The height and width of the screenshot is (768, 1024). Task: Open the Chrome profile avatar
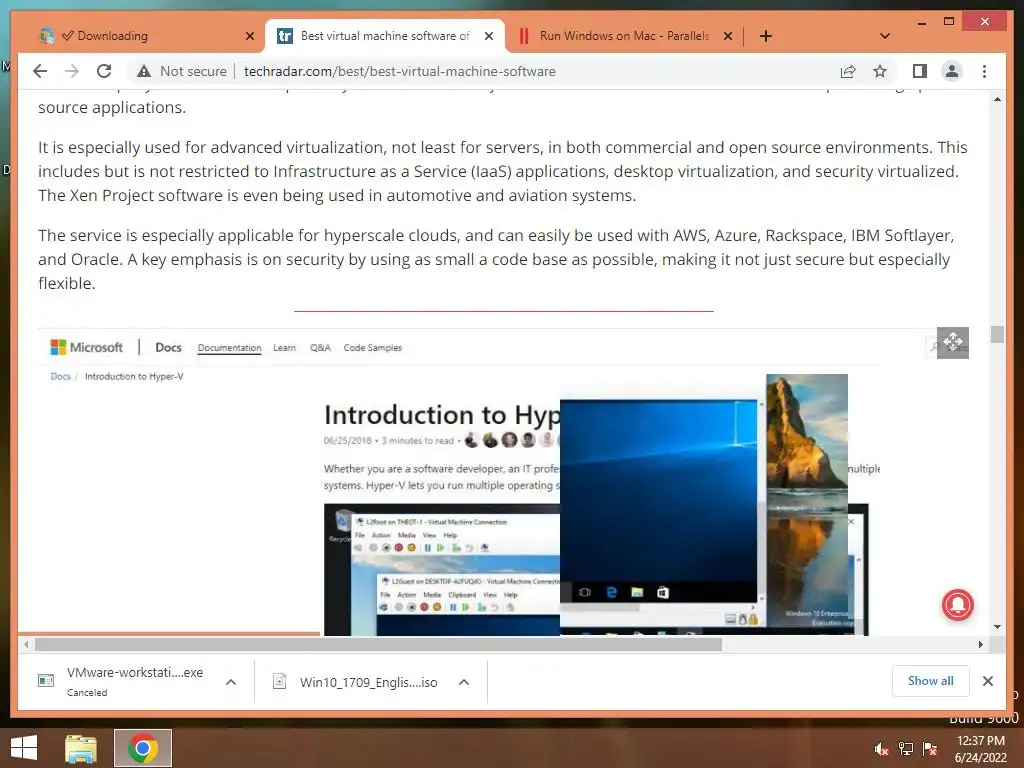(952, 71)
